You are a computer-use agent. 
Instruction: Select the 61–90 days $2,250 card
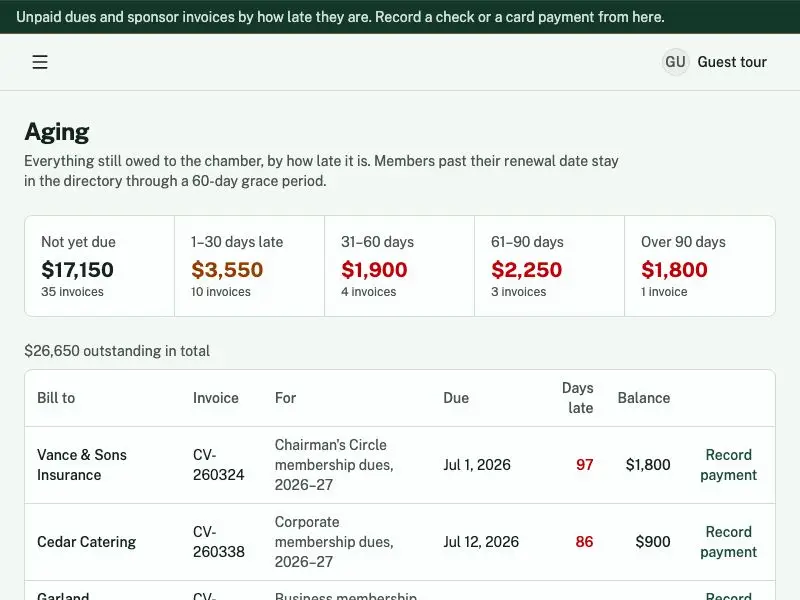(x=549, y=266)
